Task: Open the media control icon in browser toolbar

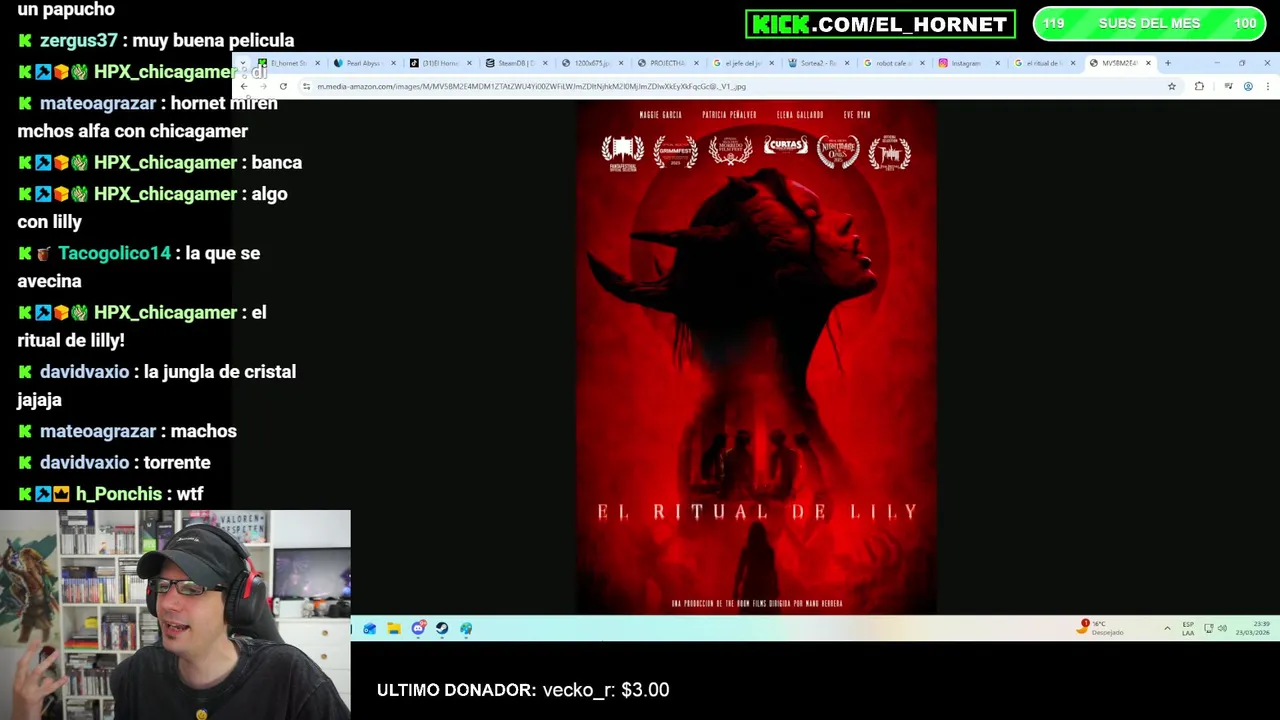Action: (1228, 87)
